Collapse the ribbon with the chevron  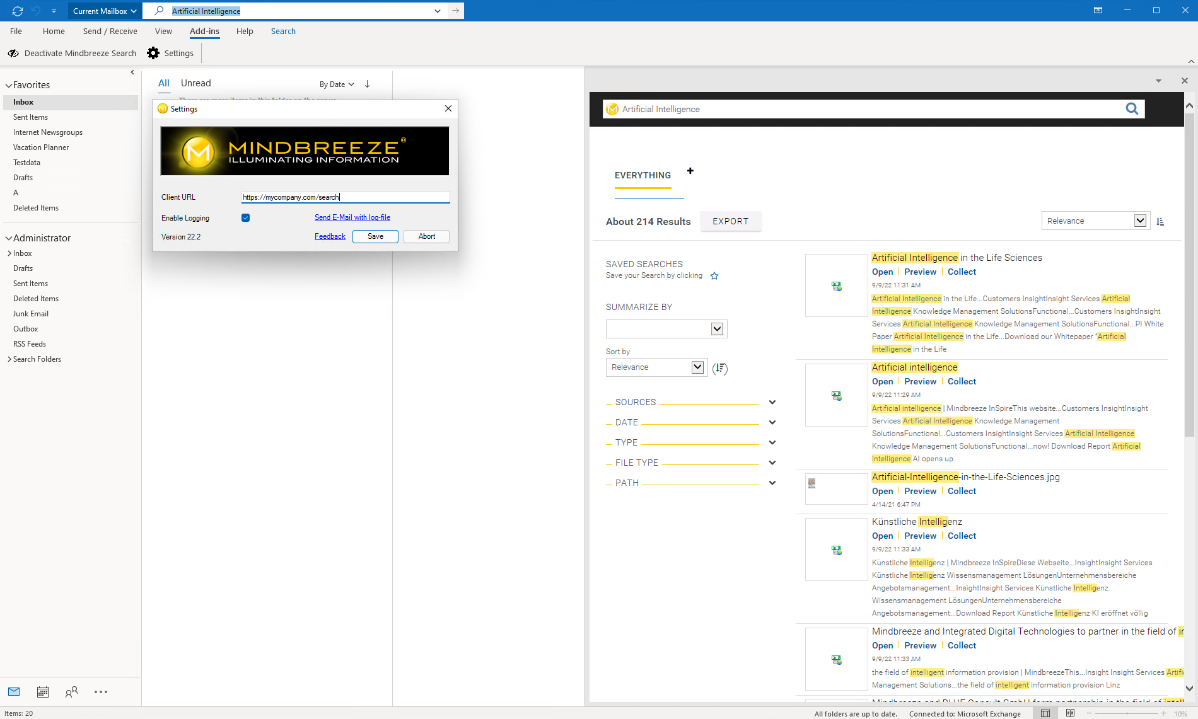pos(1190,61)
